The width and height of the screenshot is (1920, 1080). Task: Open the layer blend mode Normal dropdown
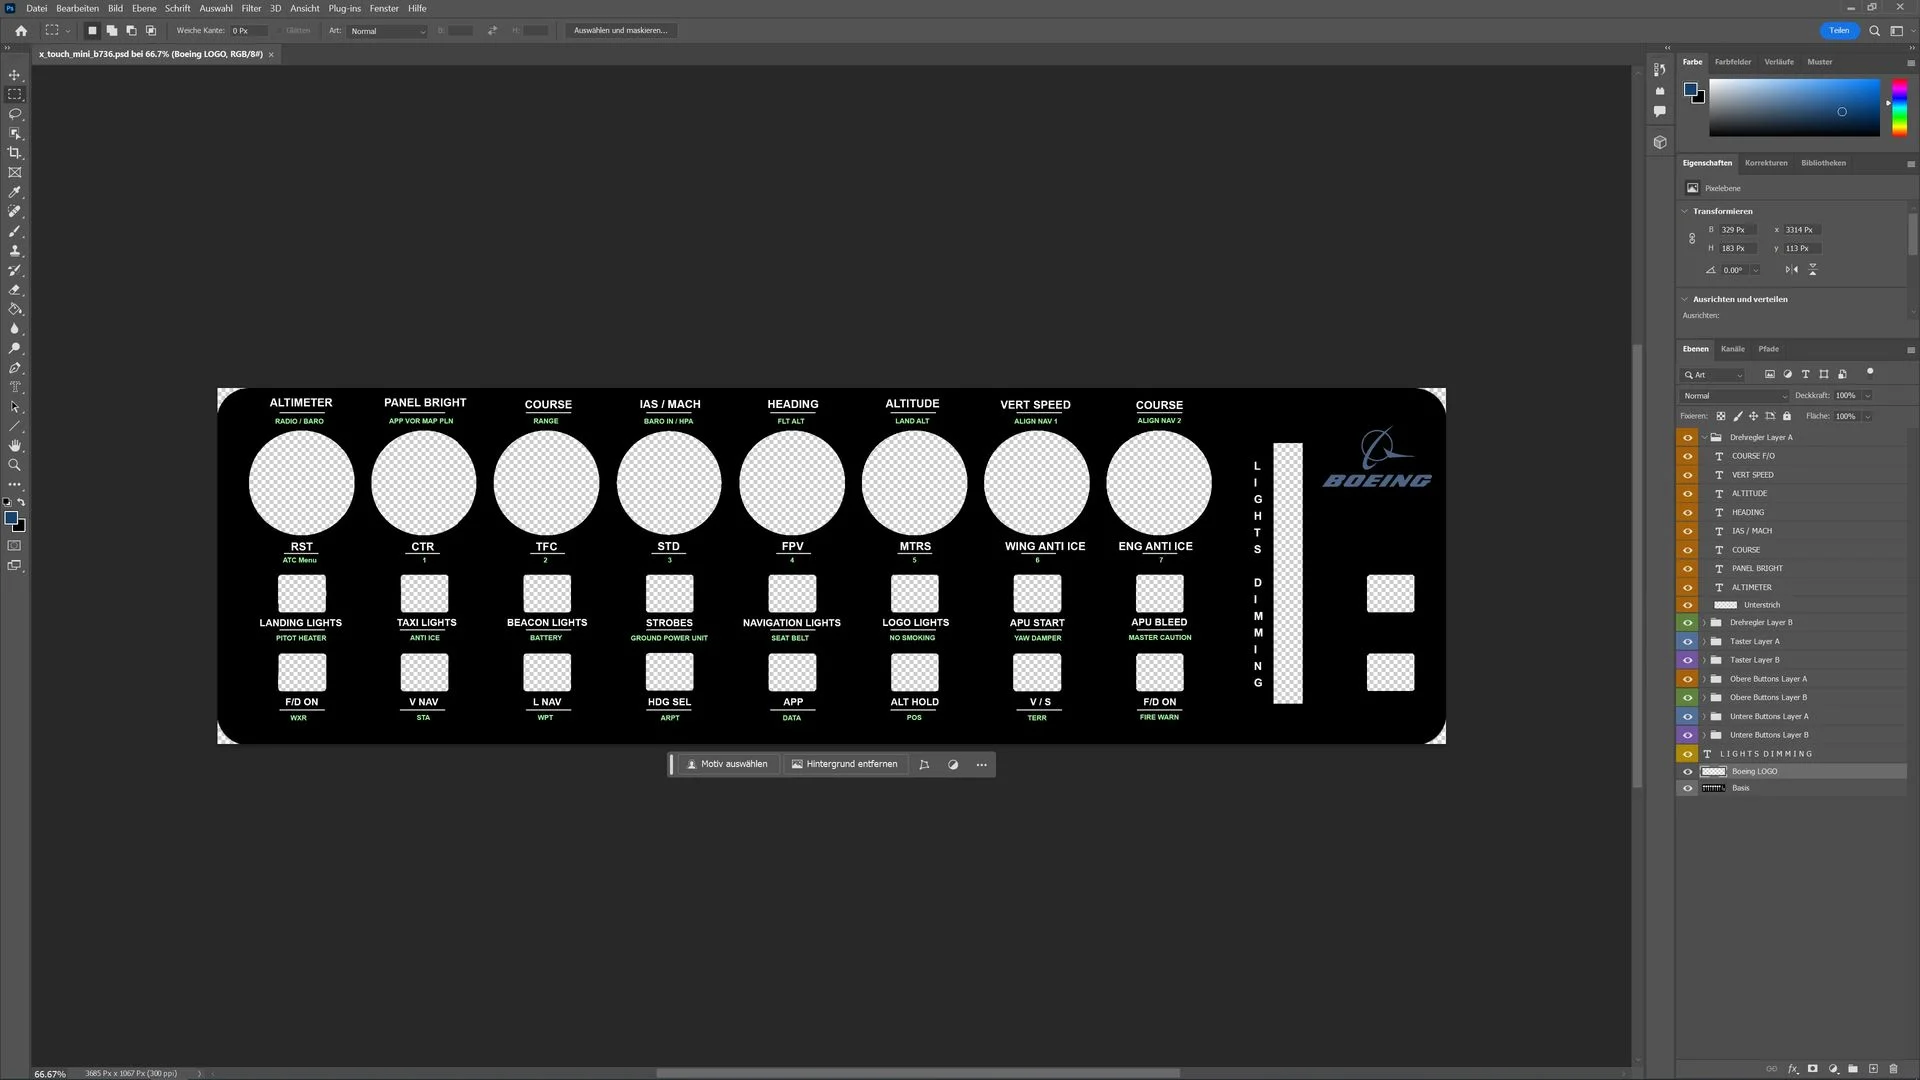point(1735,396)
